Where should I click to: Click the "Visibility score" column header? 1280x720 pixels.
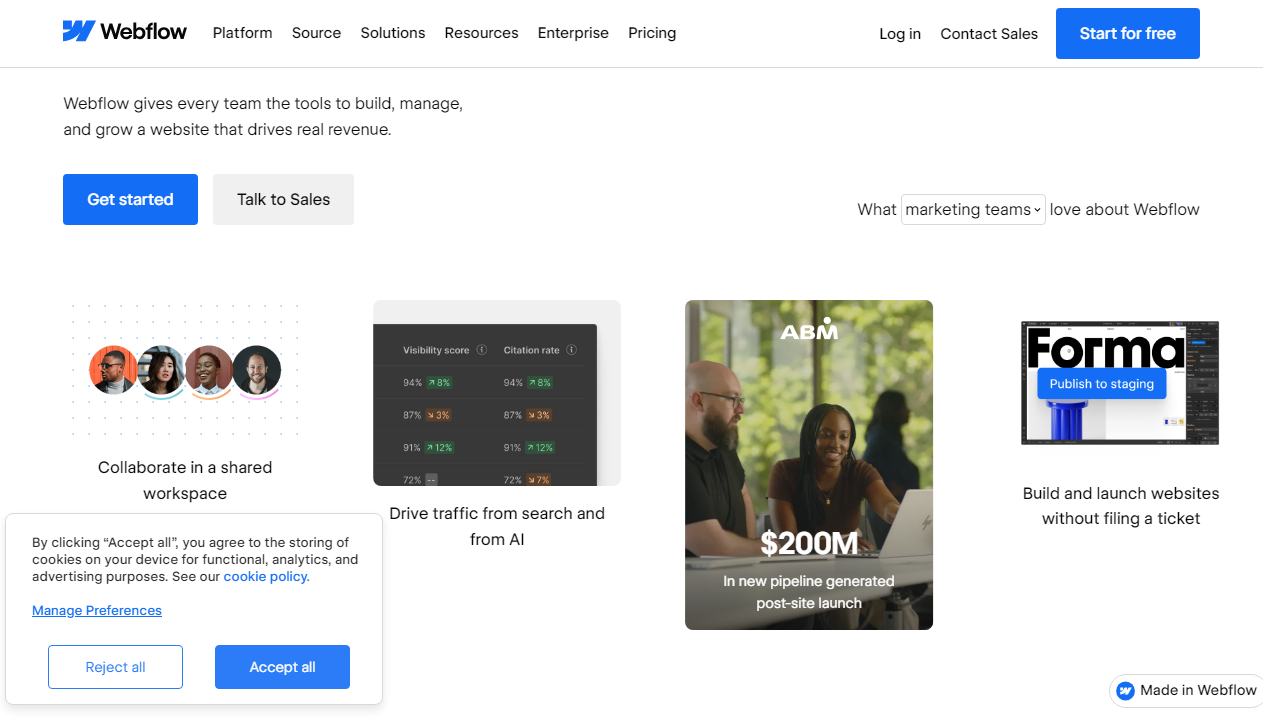tap(436, 350)
